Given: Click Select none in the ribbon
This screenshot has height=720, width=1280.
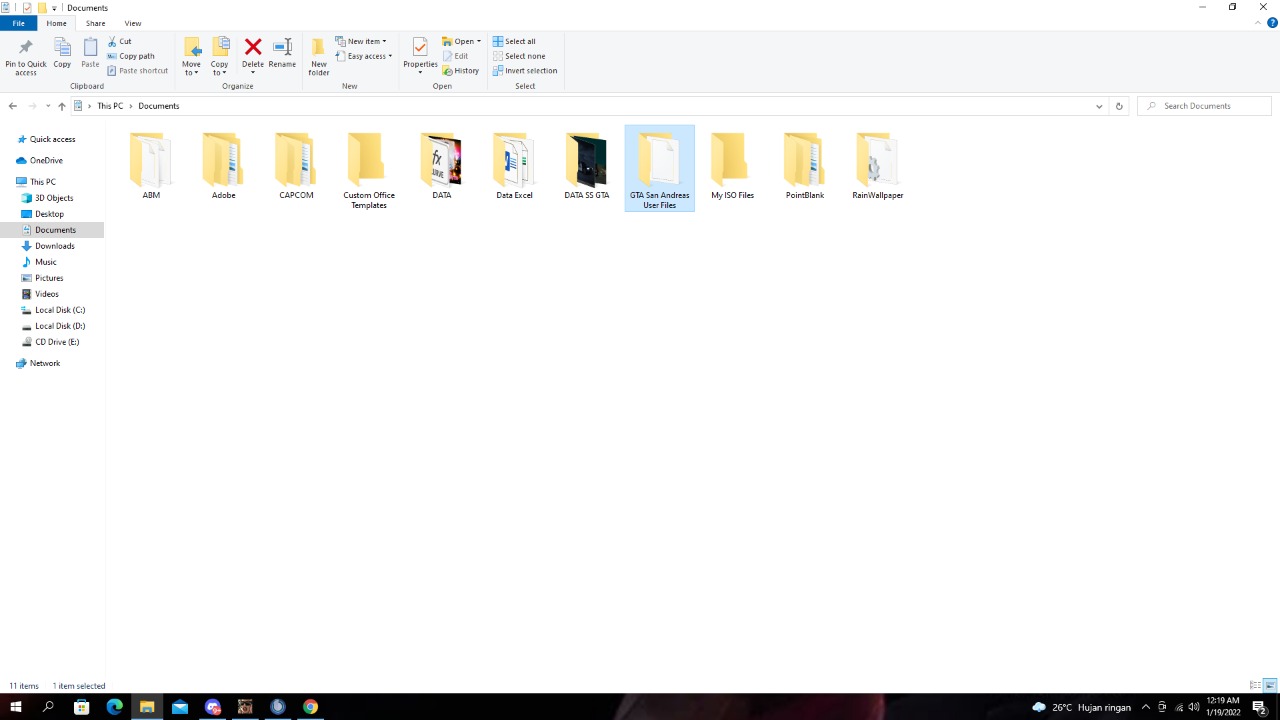Looking at the screenshot, I should coord(519,56).
